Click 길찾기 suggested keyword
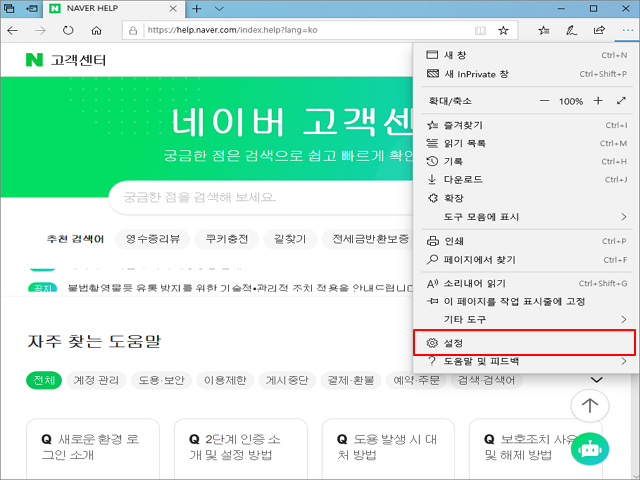This screenshot has height=480, width=640. 290,239
